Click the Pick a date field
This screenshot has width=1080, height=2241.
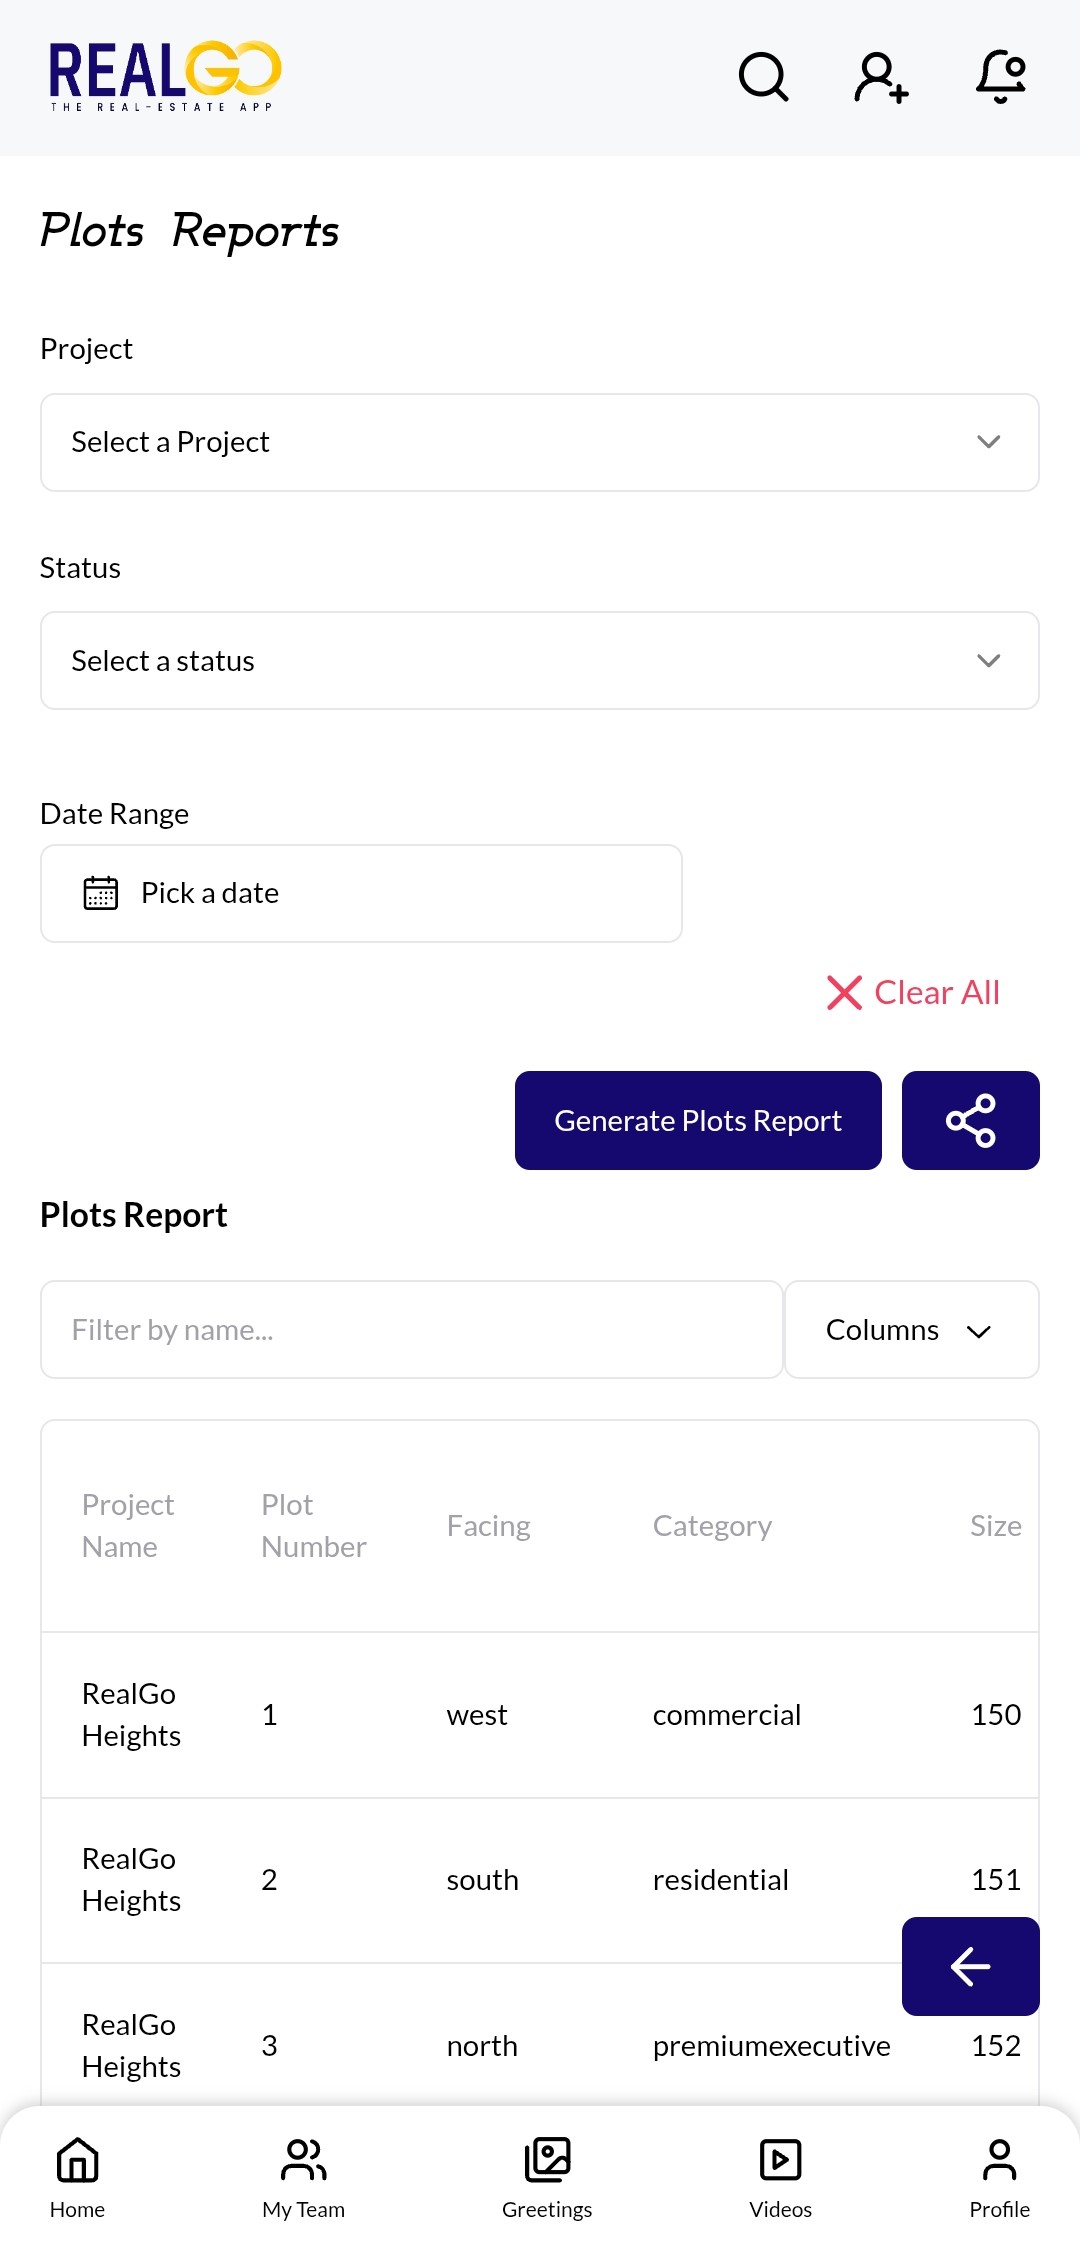click(360, 892)
